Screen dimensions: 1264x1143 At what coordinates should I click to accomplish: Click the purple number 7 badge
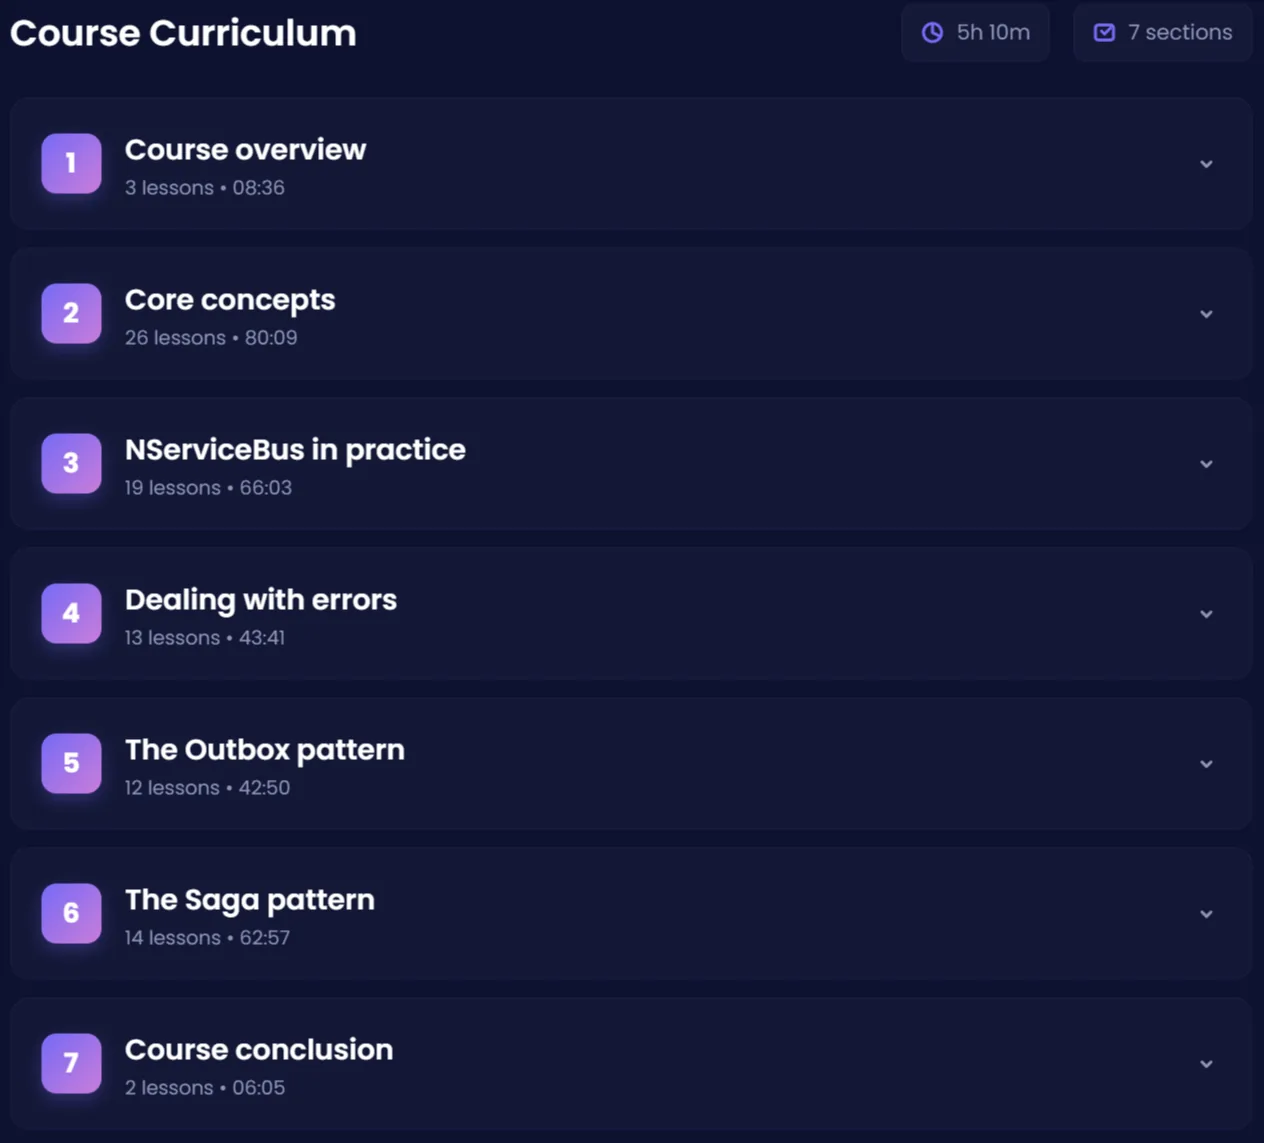(71, 1063)
